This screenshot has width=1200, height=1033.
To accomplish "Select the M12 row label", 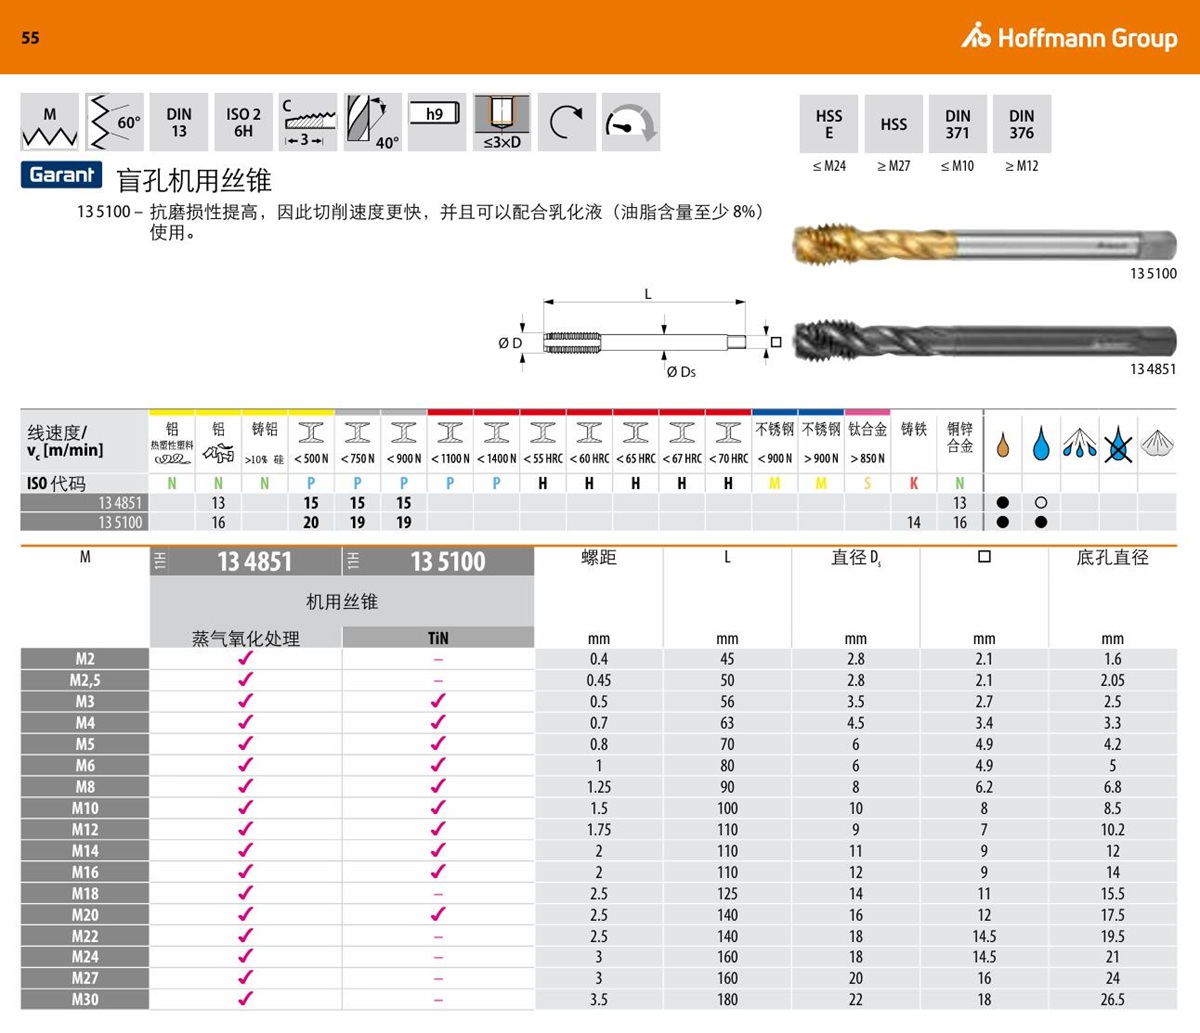I will [x=85, y=829].
